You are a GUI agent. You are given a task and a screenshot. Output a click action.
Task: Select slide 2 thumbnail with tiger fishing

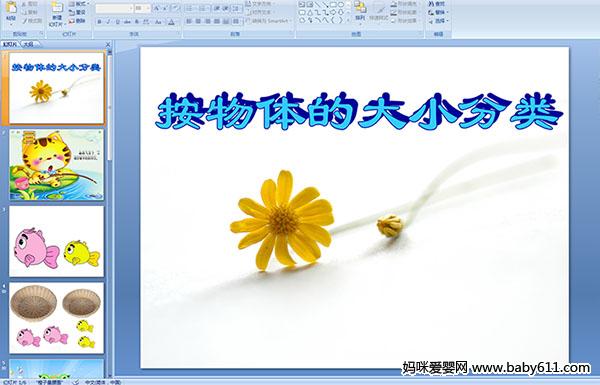click(x=57, y=165)
